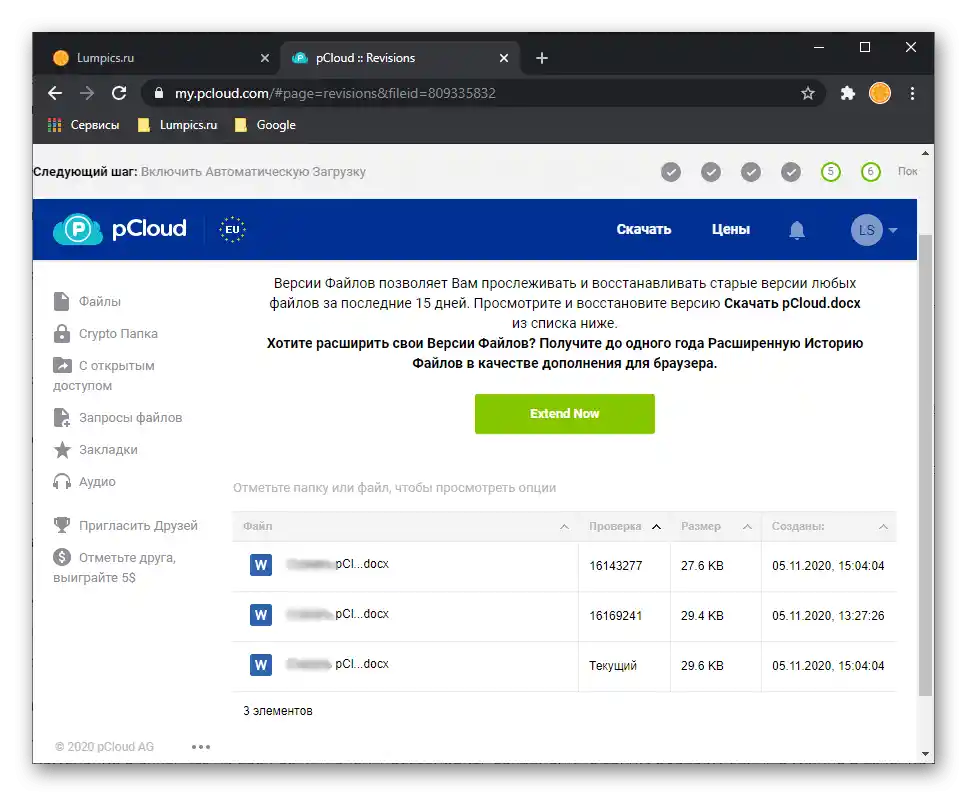Close the pCloud Revisions tab
This screenshot has width=967, height=796.
click(504, 58)
